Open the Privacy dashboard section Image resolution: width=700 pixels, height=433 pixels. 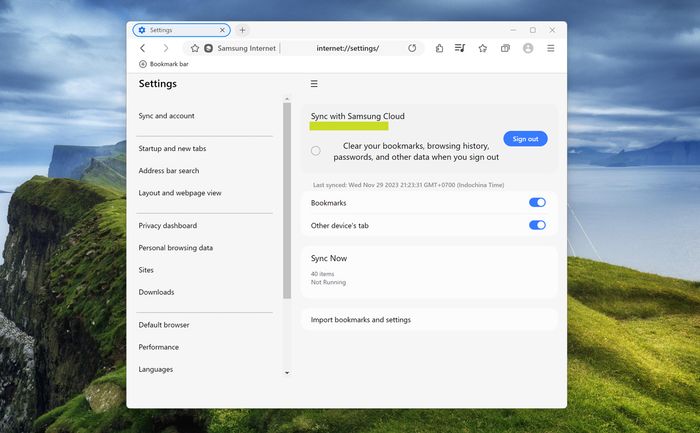(167, 225)
